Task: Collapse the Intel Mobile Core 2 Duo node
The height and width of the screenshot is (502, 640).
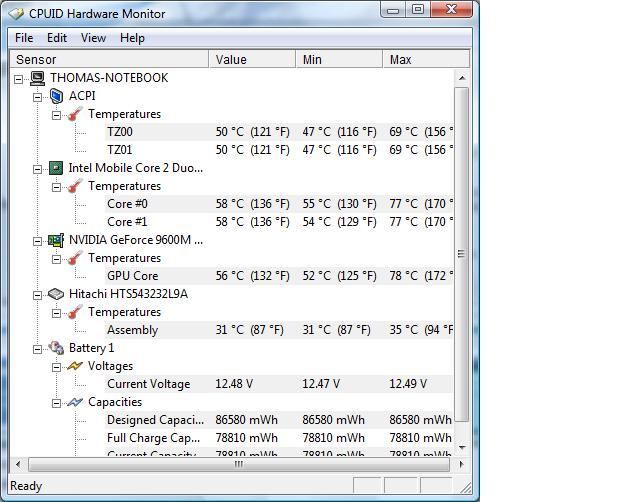Action: pos(38,169)
